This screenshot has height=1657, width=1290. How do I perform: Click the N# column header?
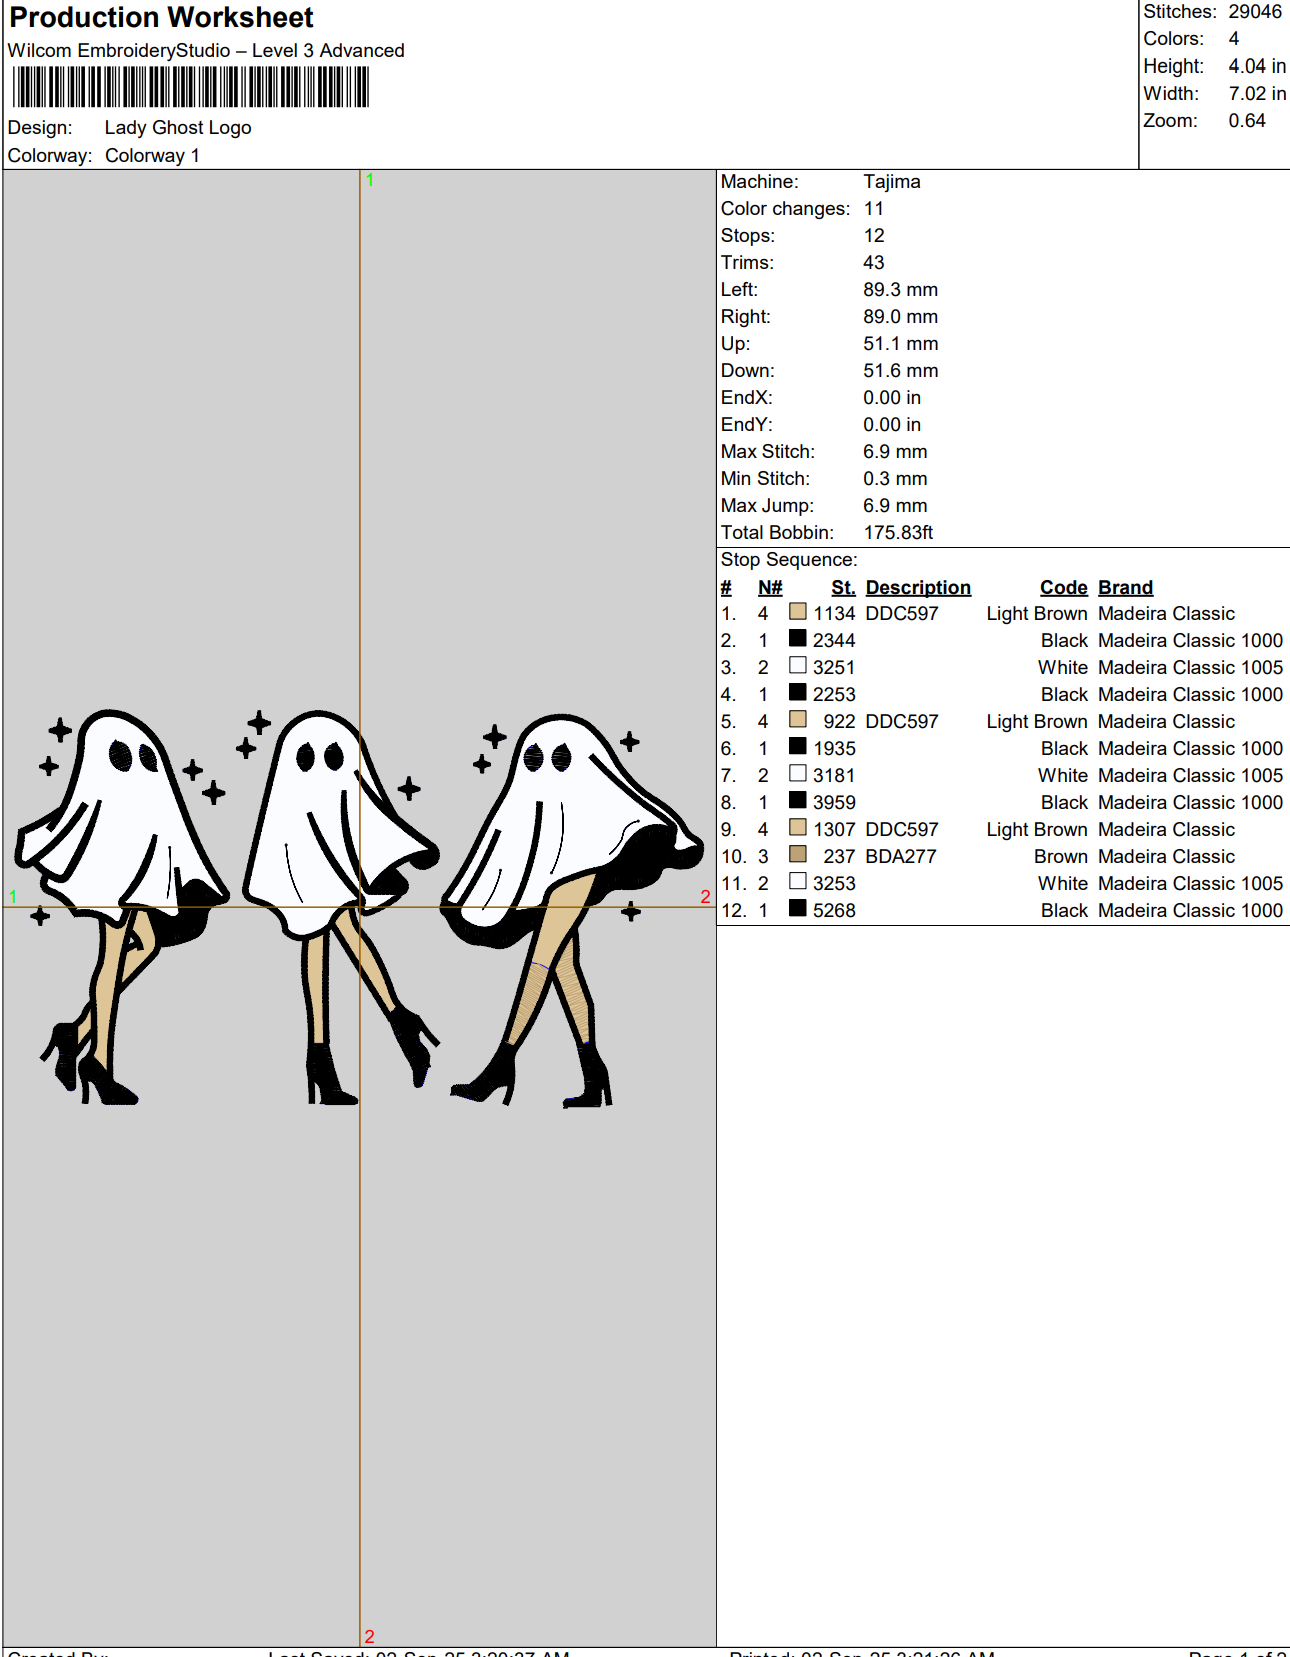tap(769, 588)
